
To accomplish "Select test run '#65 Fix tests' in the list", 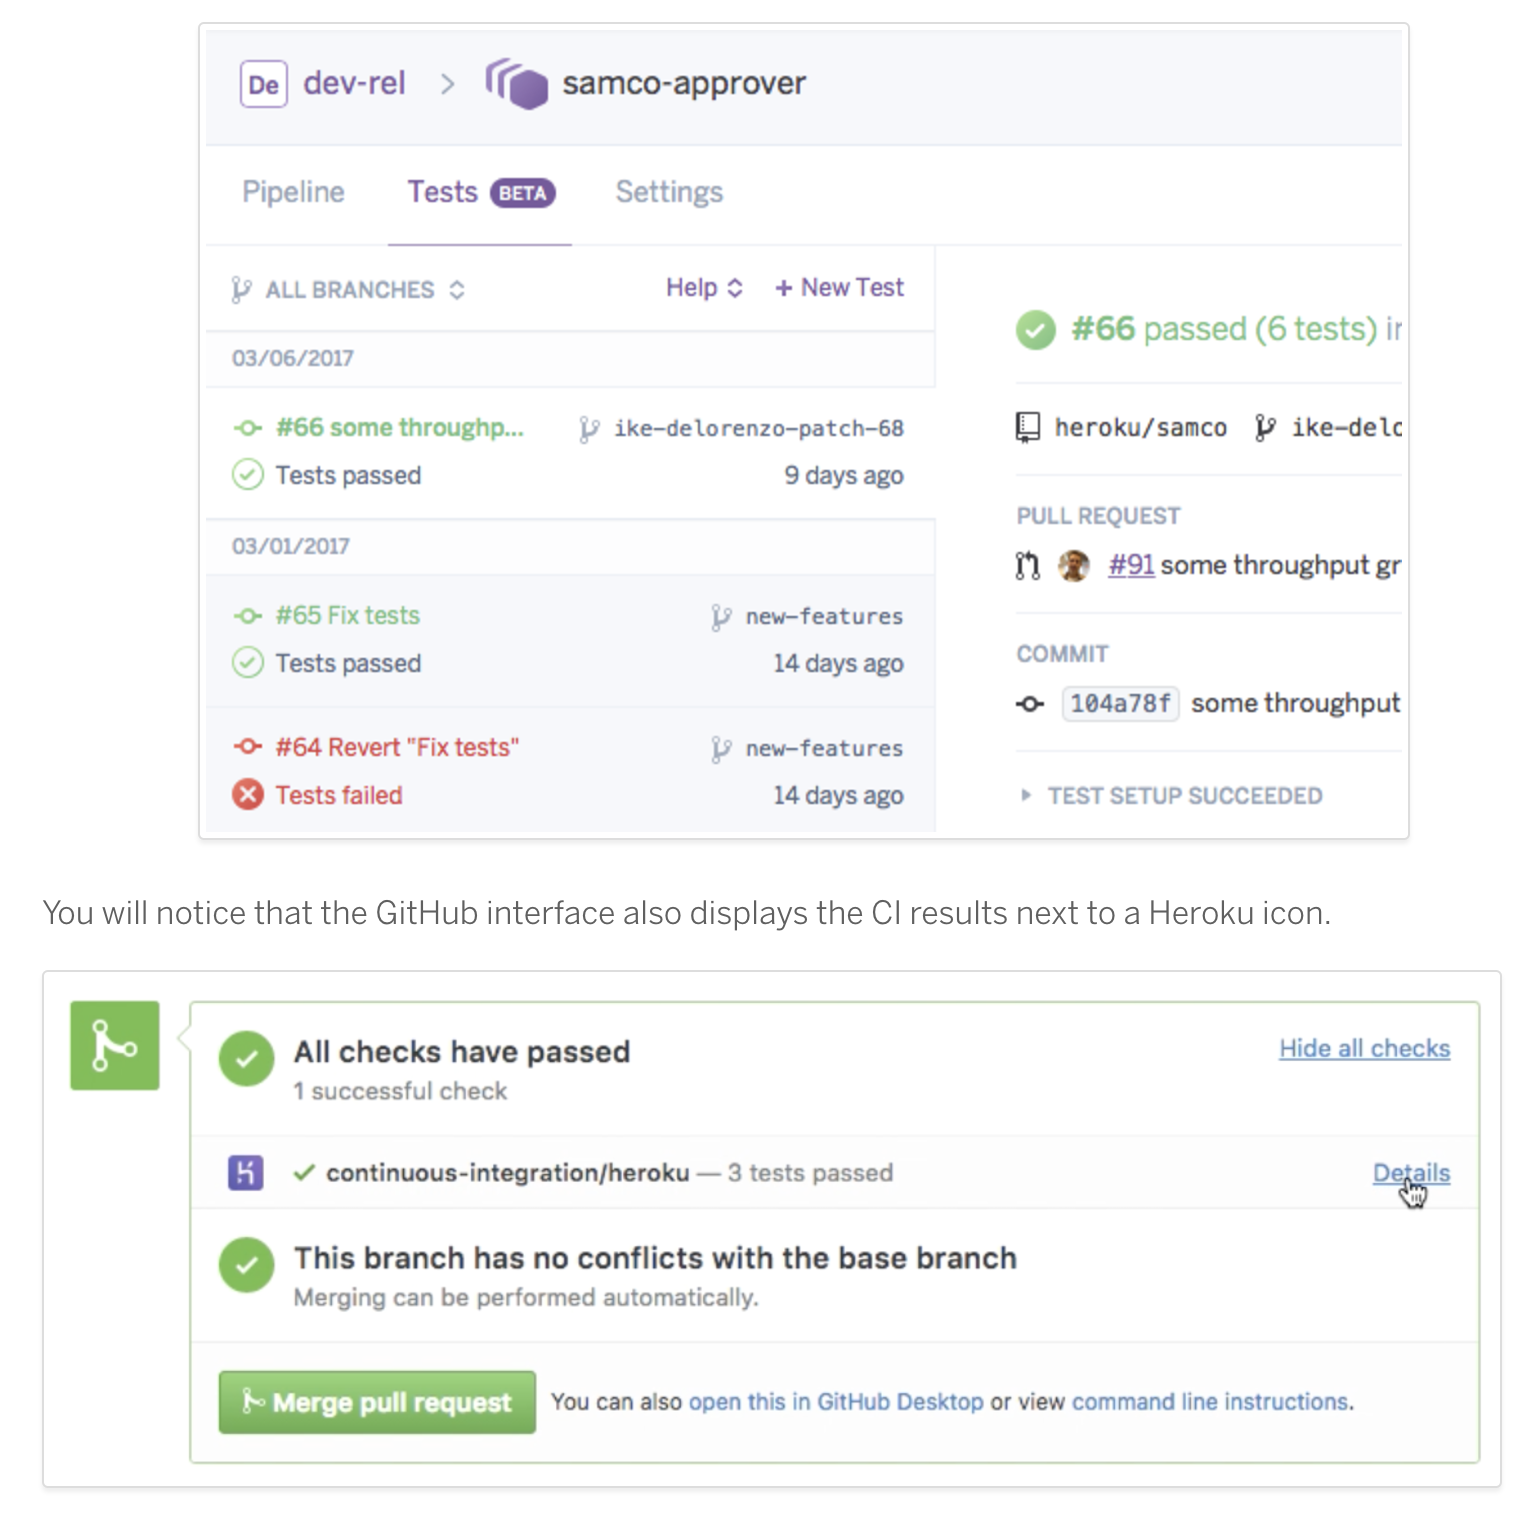I will click(x=570, y=640).
